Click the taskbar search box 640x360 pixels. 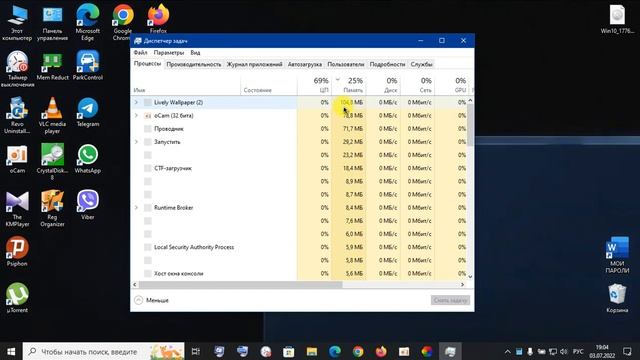pyautogui.click(x=104, y=351)
